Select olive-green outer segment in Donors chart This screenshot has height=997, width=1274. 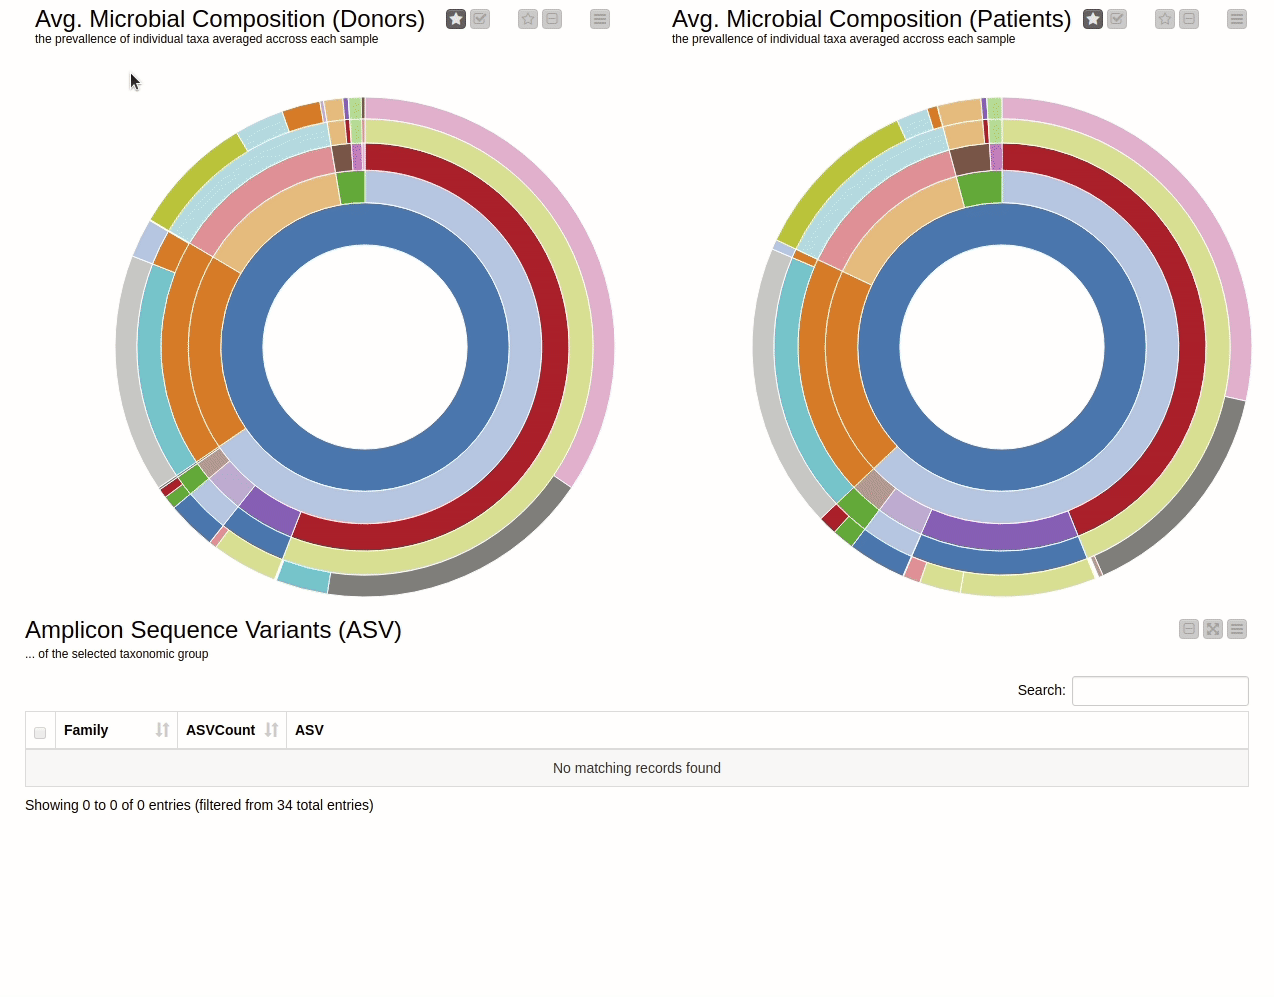[x=197, y=180]
